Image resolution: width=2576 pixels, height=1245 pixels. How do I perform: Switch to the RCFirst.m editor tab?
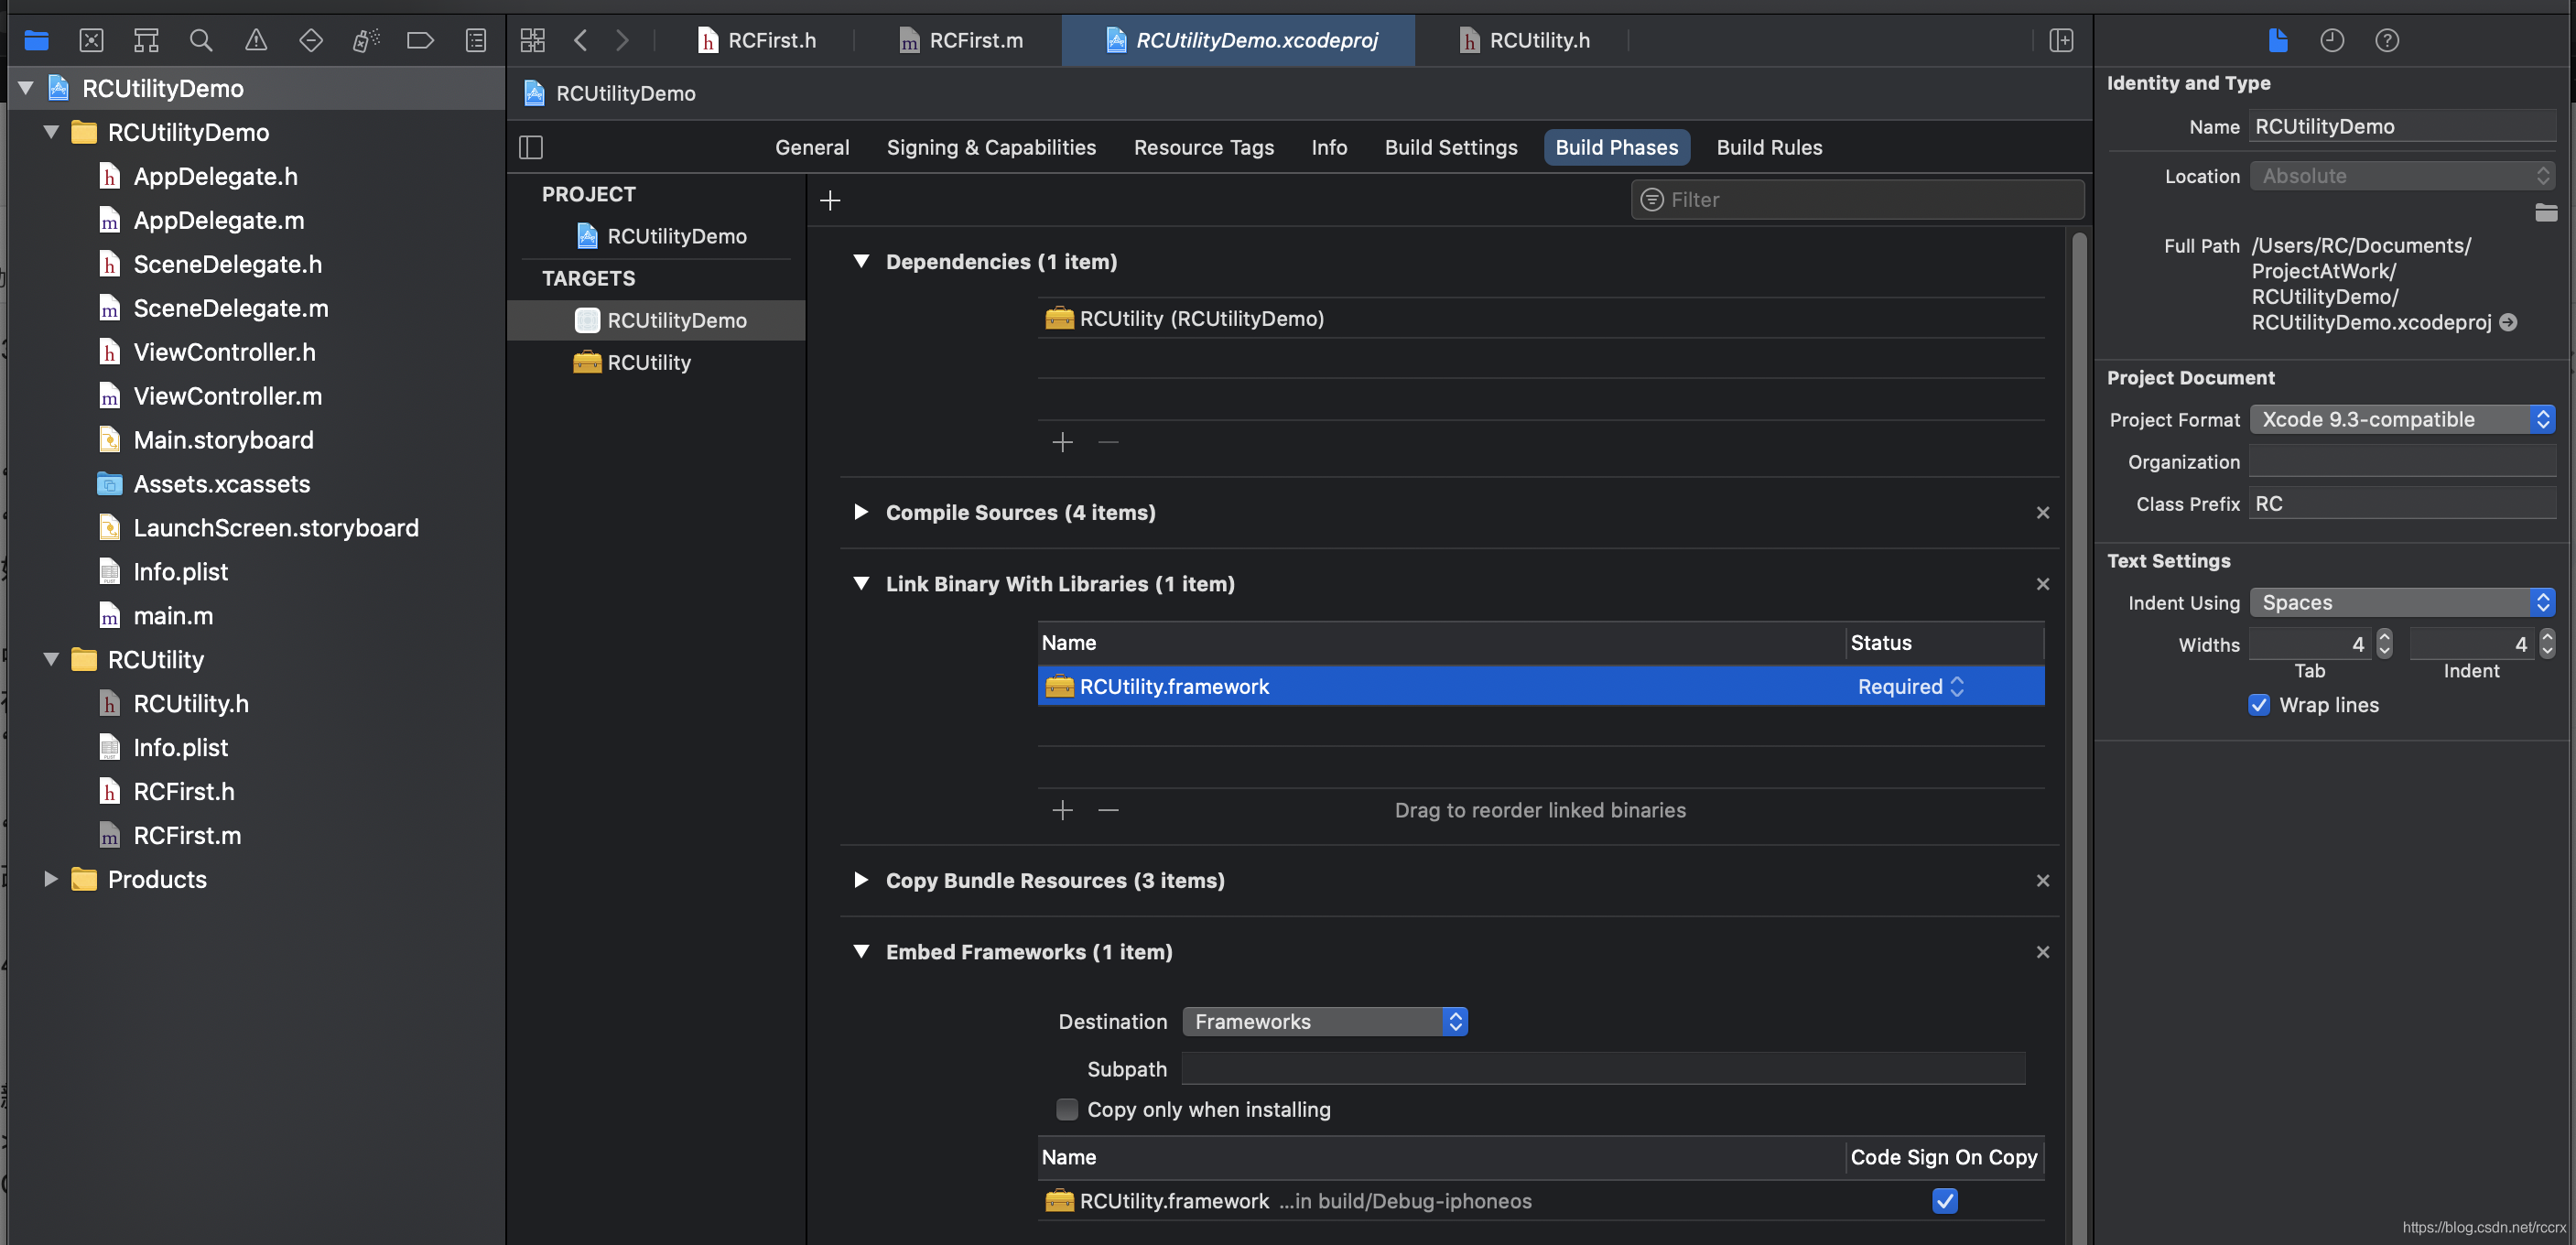961,40
